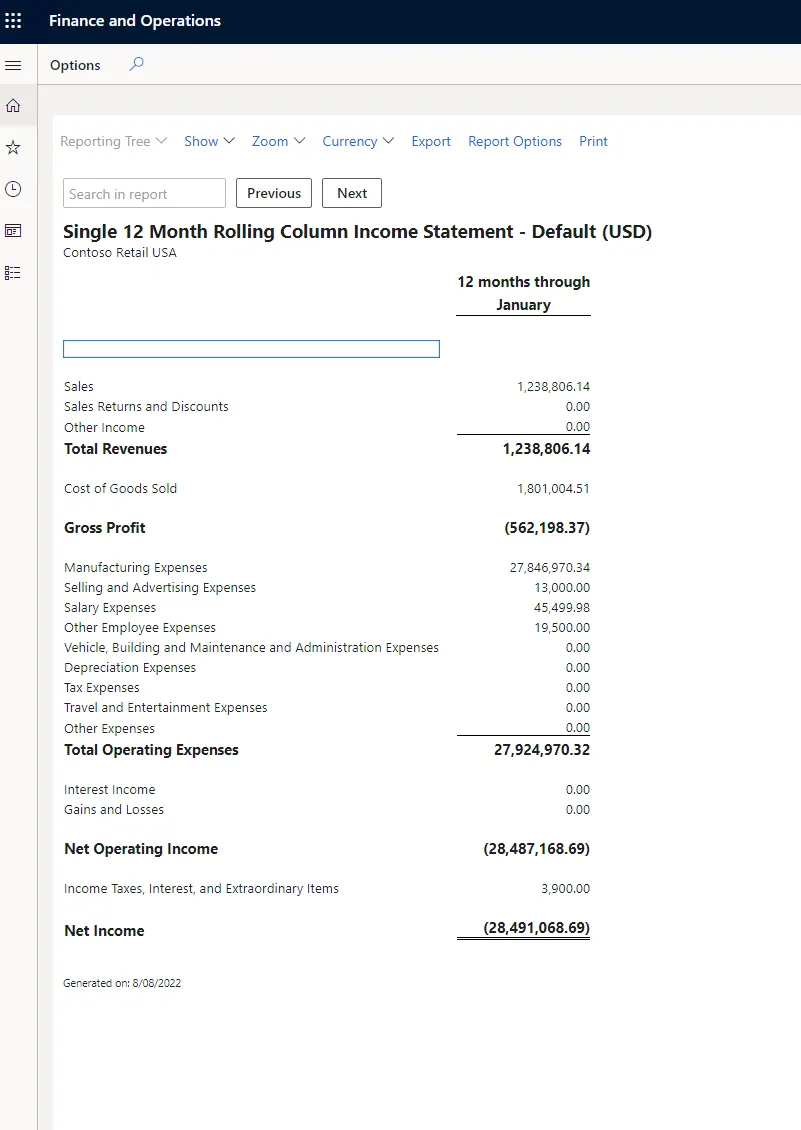This screenshot has width=801, height=1130.
Task: Open the app launcher waffle icon
Action: (14, 21)
